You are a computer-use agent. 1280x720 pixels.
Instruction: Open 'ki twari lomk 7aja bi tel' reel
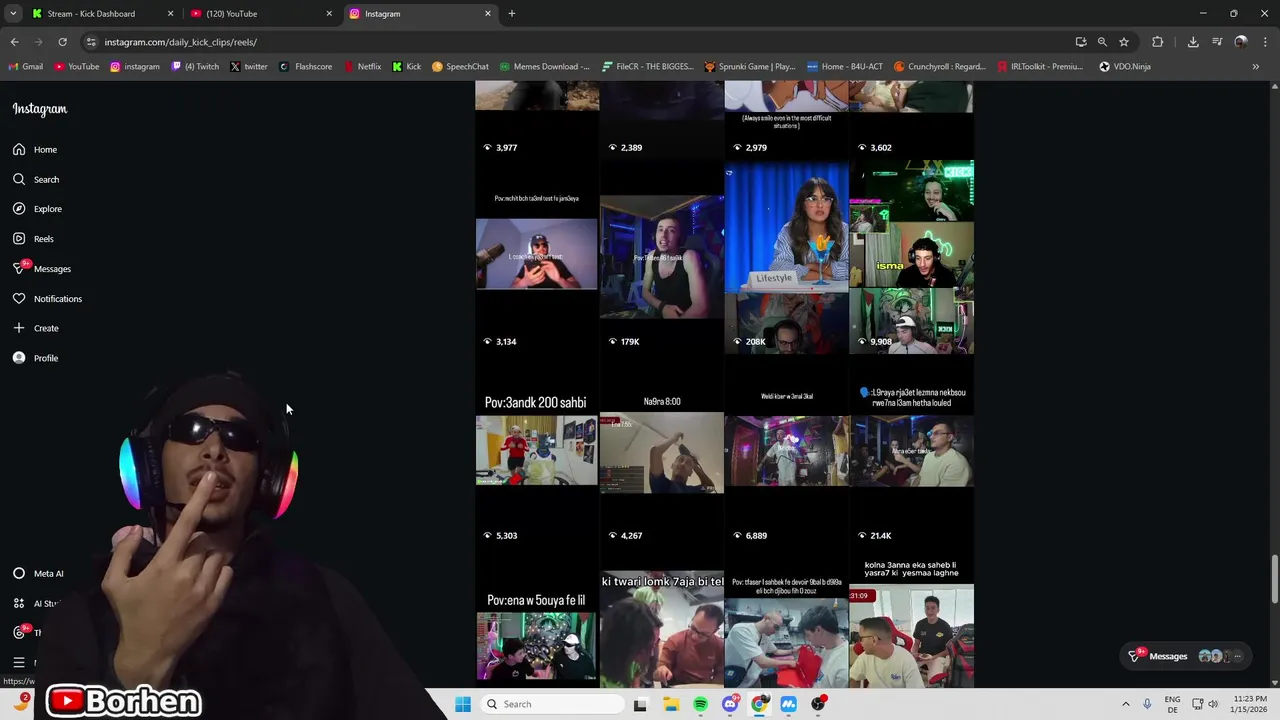click(x=661, y=620)
